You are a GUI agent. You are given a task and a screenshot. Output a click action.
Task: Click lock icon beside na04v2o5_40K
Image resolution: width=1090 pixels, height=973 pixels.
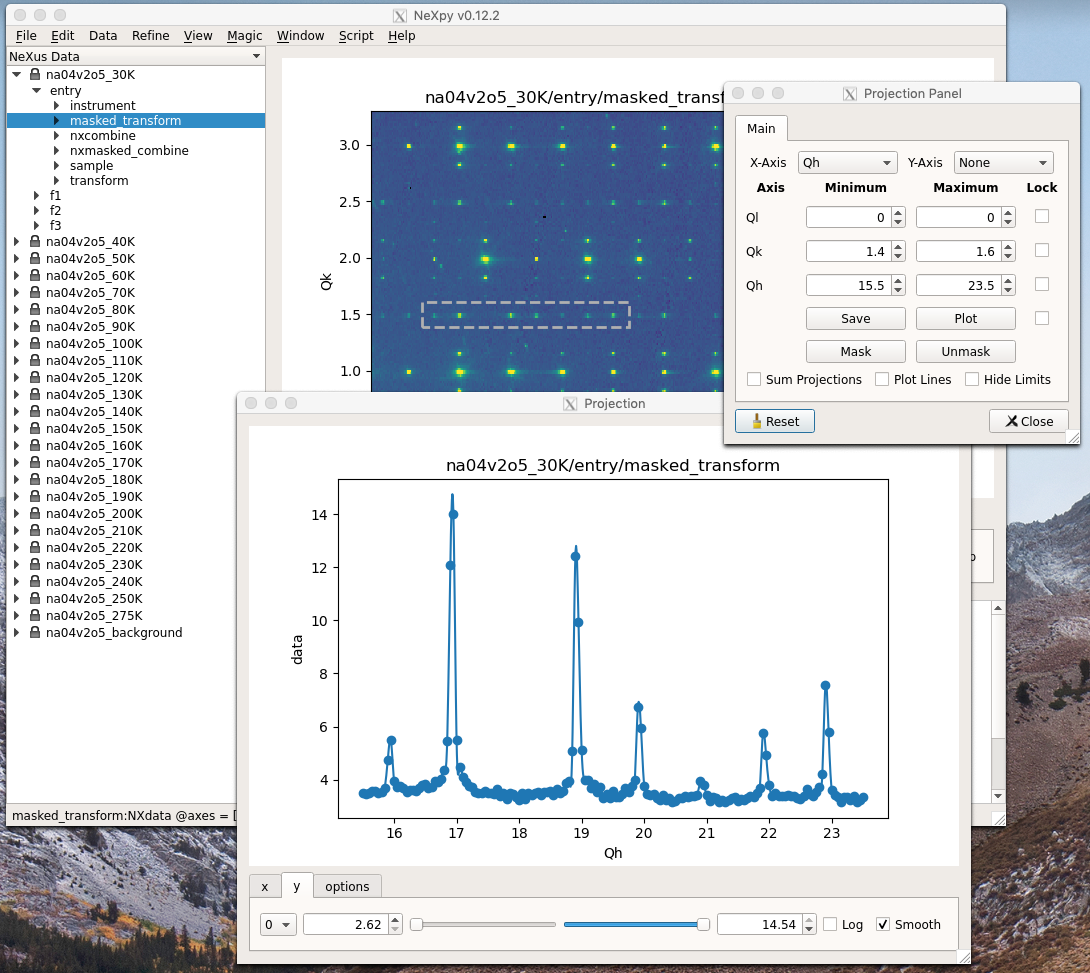click(x=35, y=242)
